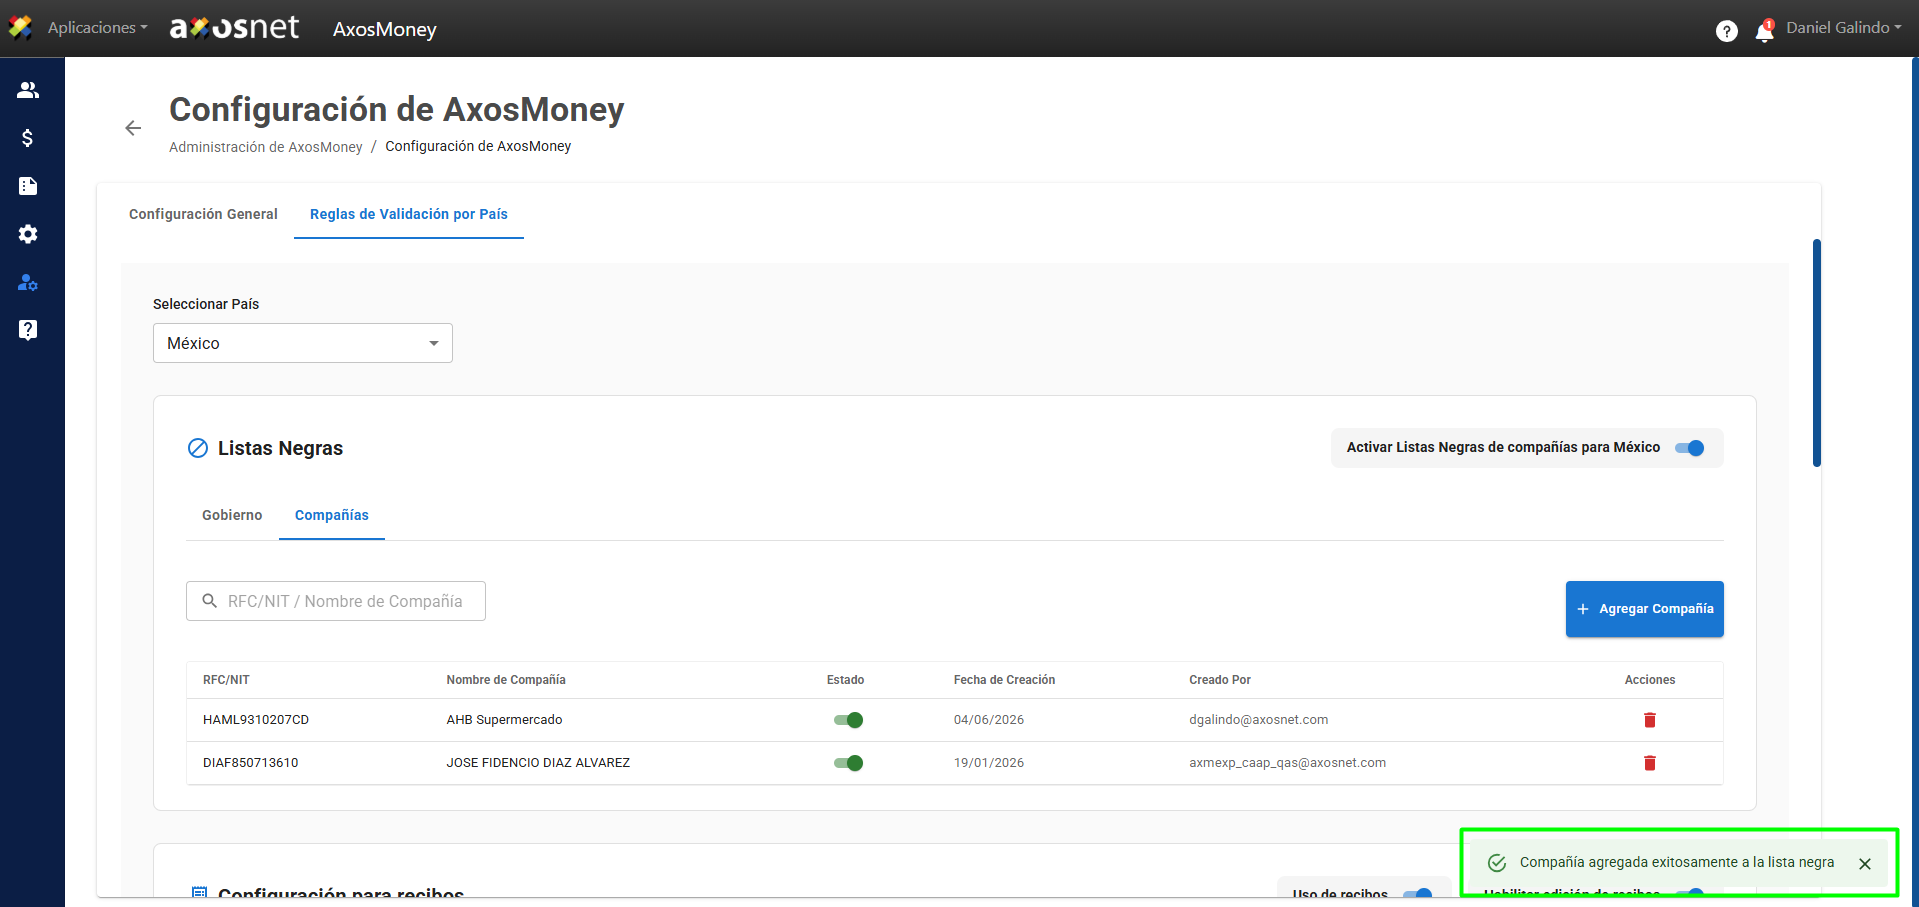This screenshot has height=907, width=1919.
Task: Click axmexp_caap_qas@axosnet.com cell
Action: tap(1288, 763)
